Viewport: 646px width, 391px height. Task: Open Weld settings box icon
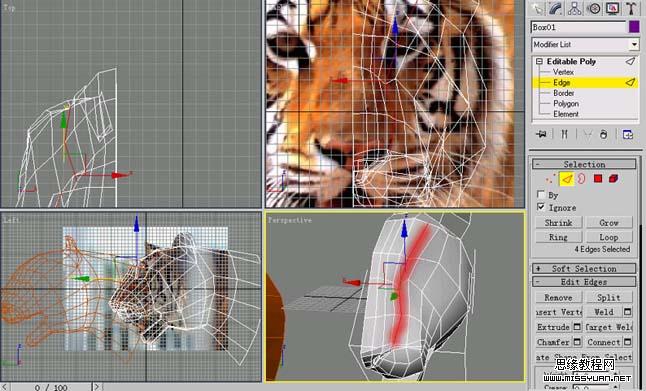tap(627, 312)
